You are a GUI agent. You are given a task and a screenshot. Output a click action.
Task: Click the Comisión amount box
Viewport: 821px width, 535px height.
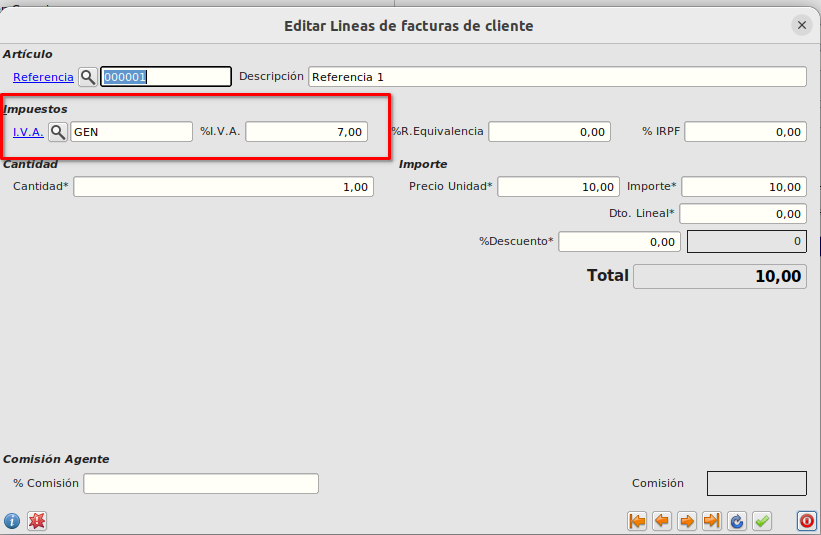point(757,483)
